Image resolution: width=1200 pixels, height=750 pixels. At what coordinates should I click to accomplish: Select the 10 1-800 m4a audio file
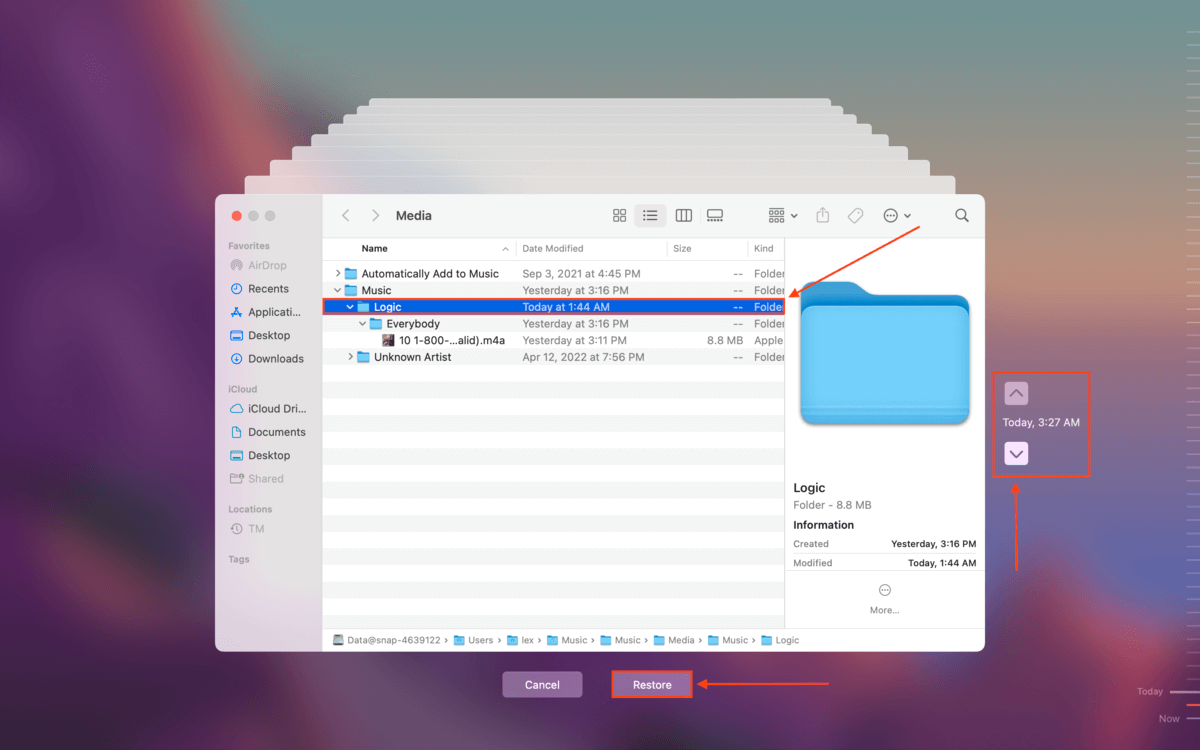554,340
